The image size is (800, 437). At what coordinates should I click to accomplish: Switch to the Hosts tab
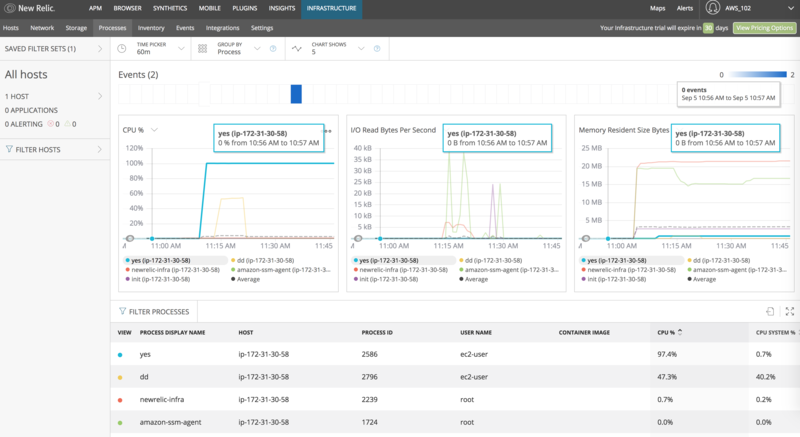click(x=11, y=28)
